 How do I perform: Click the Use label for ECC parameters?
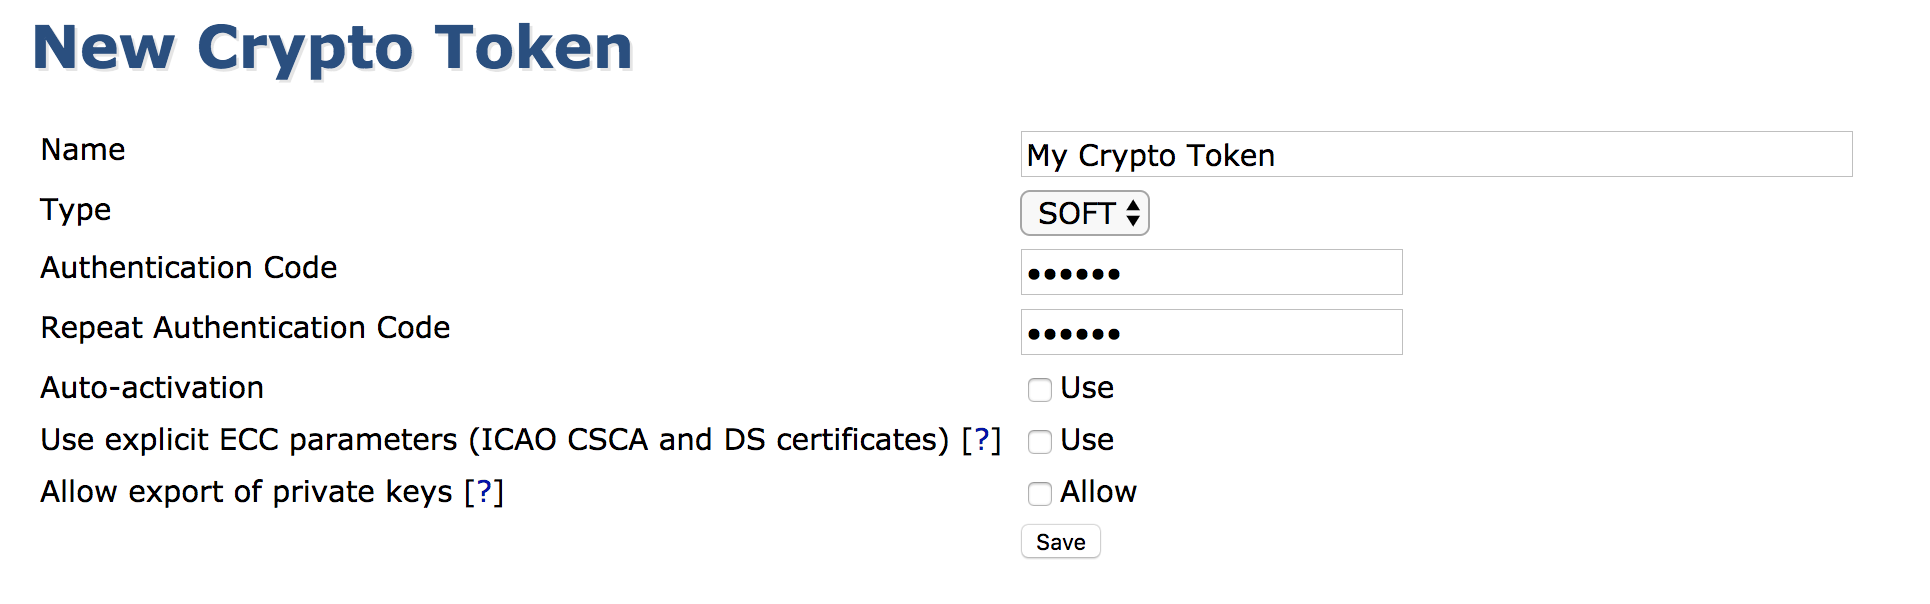pos(1087,440)
